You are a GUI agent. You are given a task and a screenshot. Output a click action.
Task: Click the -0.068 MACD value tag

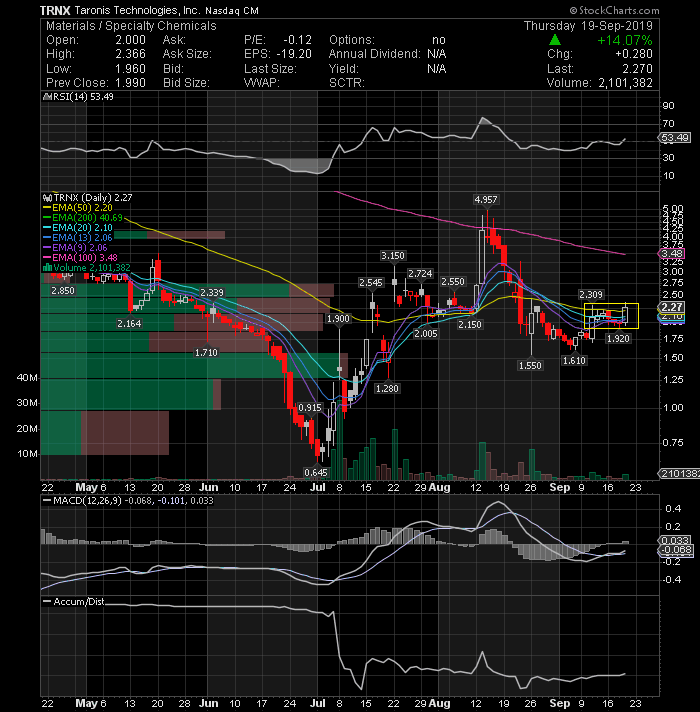point(676,550)
